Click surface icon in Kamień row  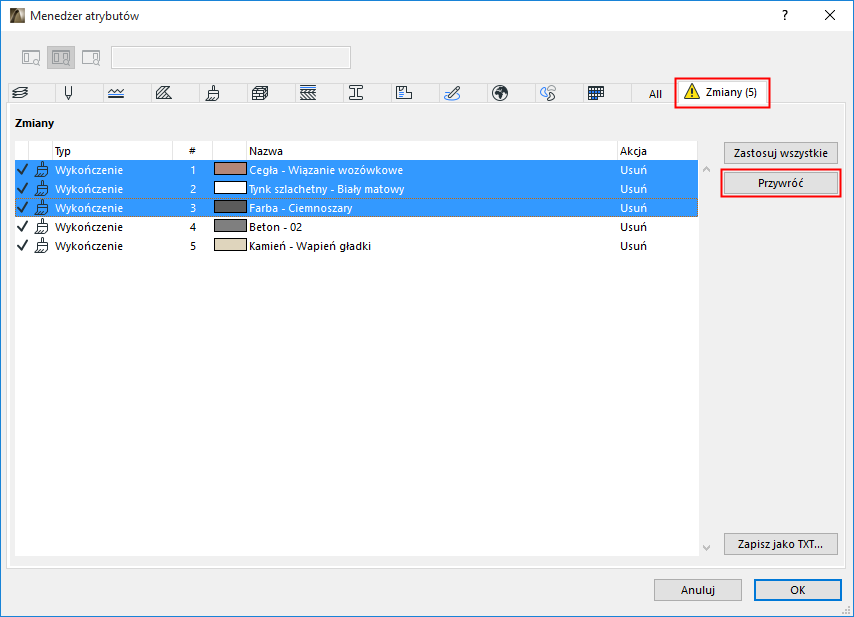41,246
